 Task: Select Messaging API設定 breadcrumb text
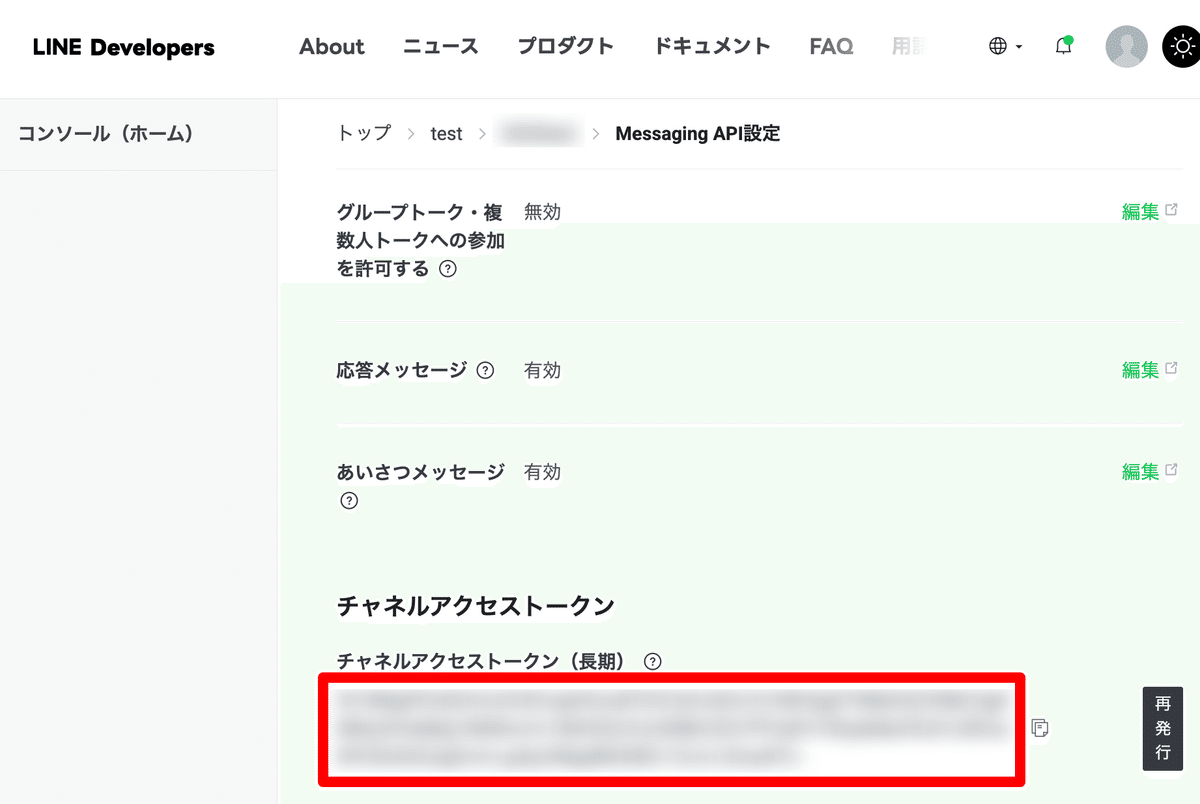[698, 134]
